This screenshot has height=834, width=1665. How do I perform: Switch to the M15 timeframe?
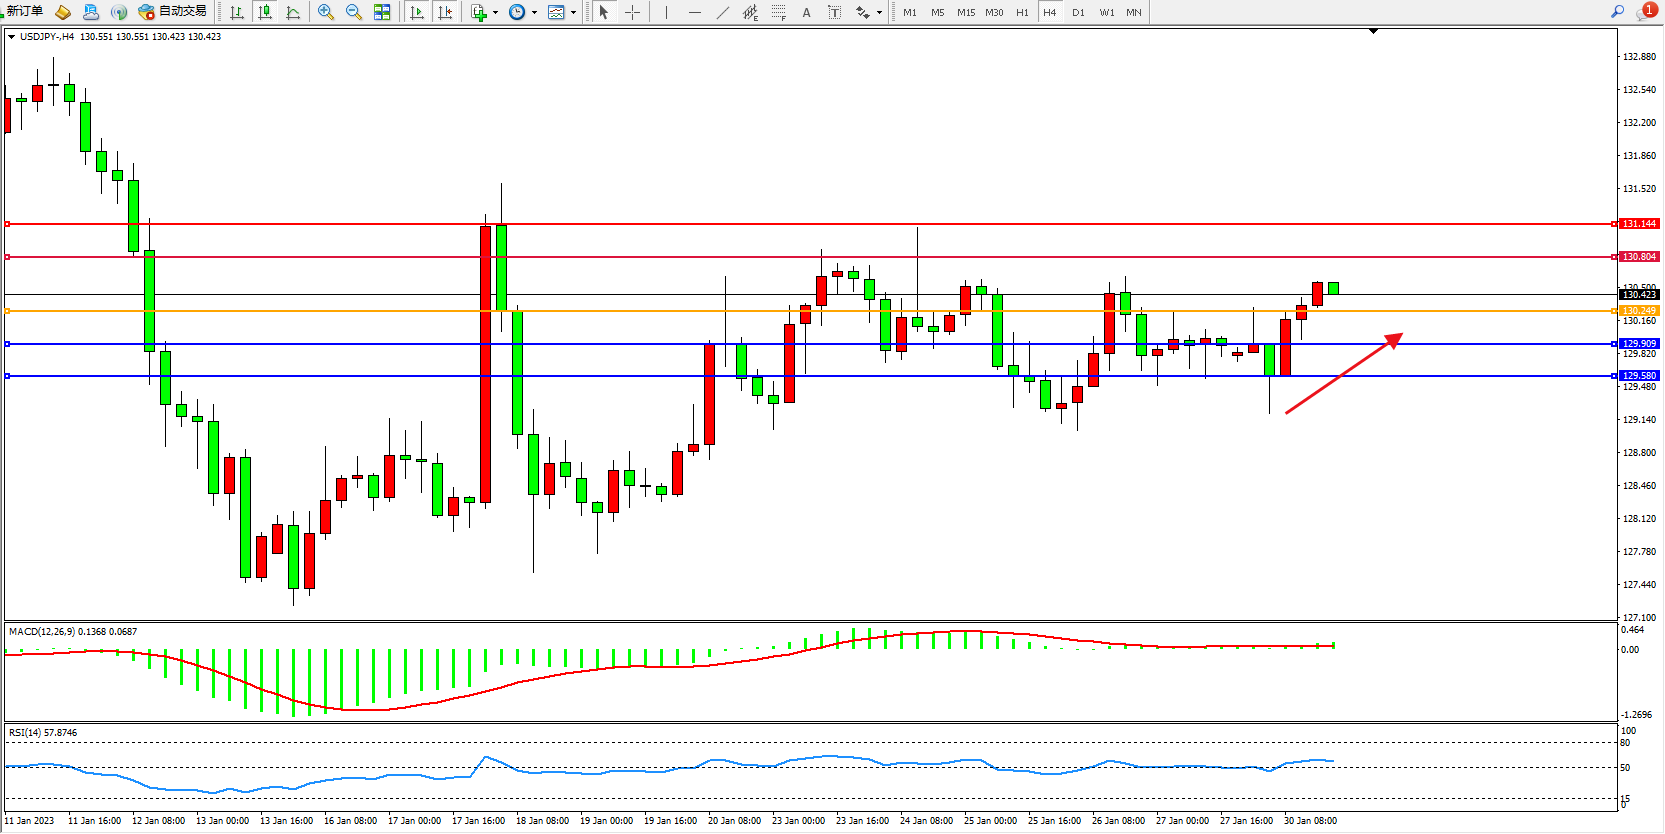pyautogui.click(x=965, y=12)
